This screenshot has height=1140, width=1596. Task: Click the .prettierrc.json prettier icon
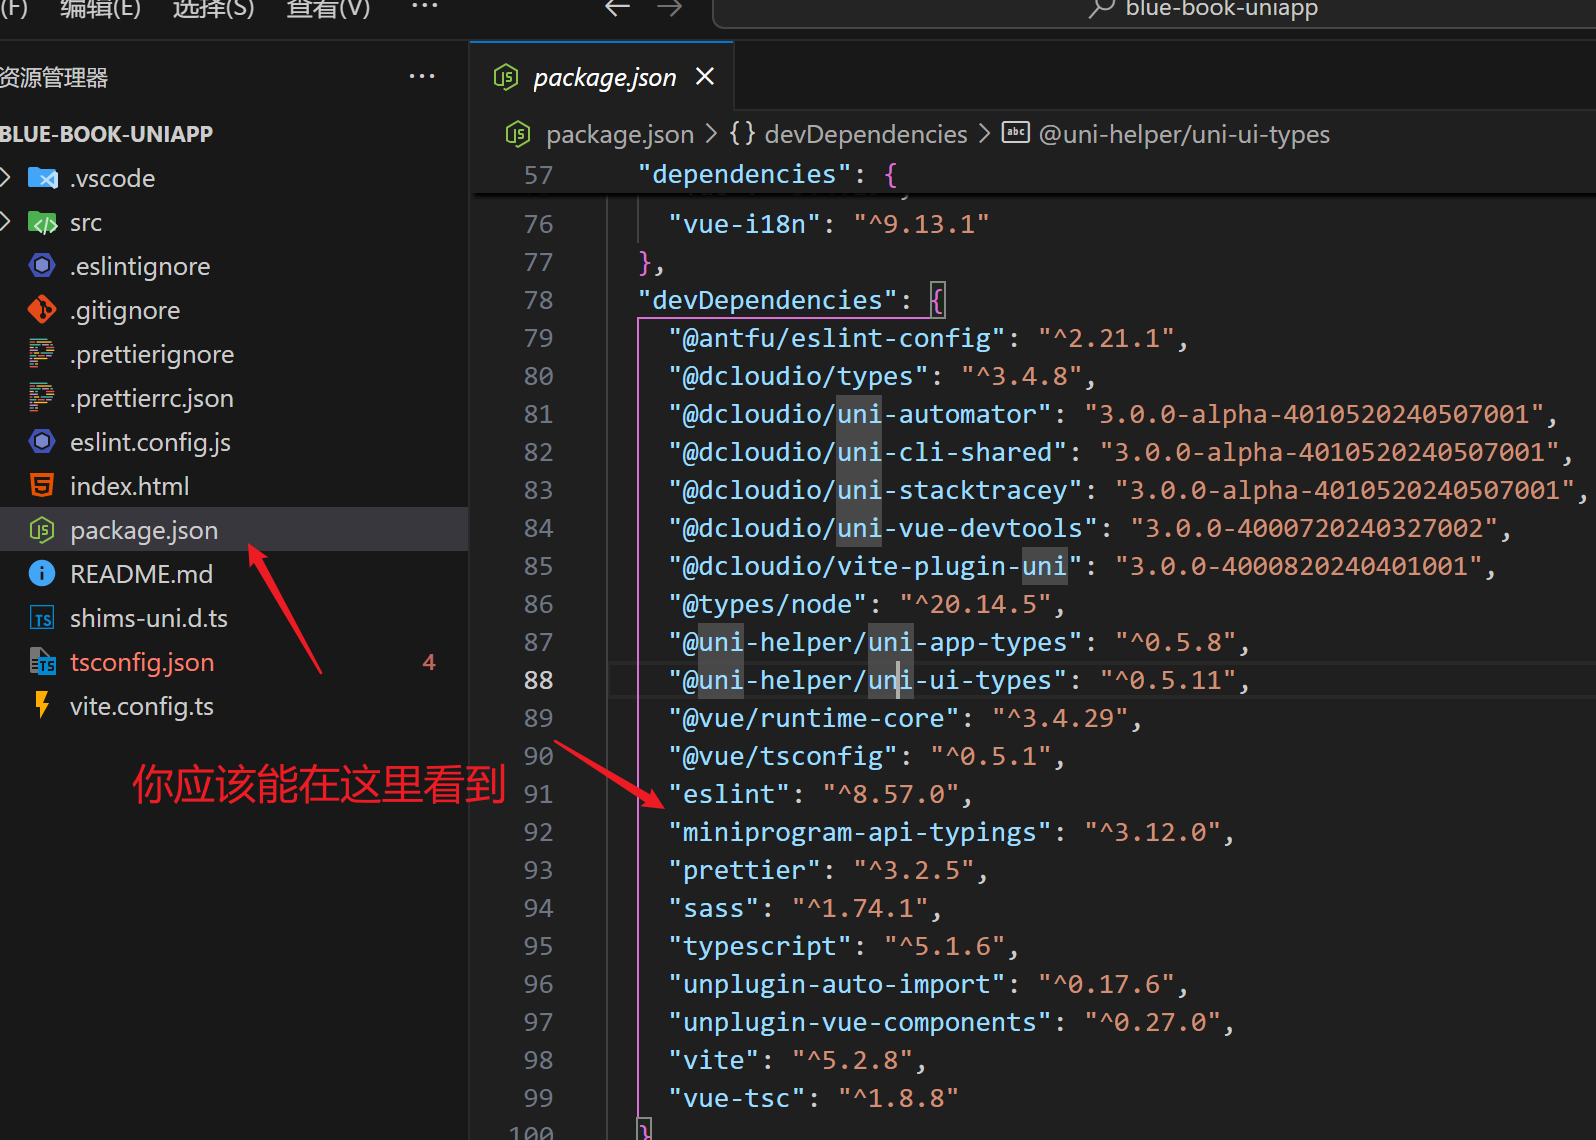coord(42,398)
